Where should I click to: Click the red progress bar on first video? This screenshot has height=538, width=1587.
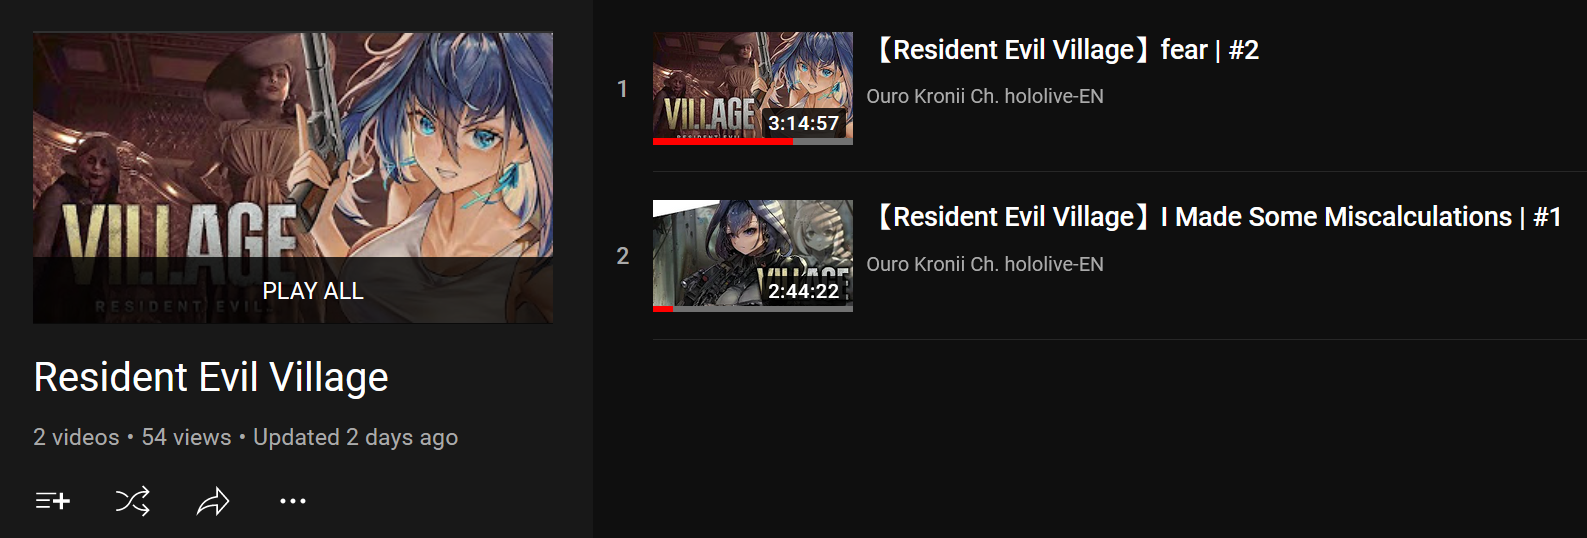(723, 142)
